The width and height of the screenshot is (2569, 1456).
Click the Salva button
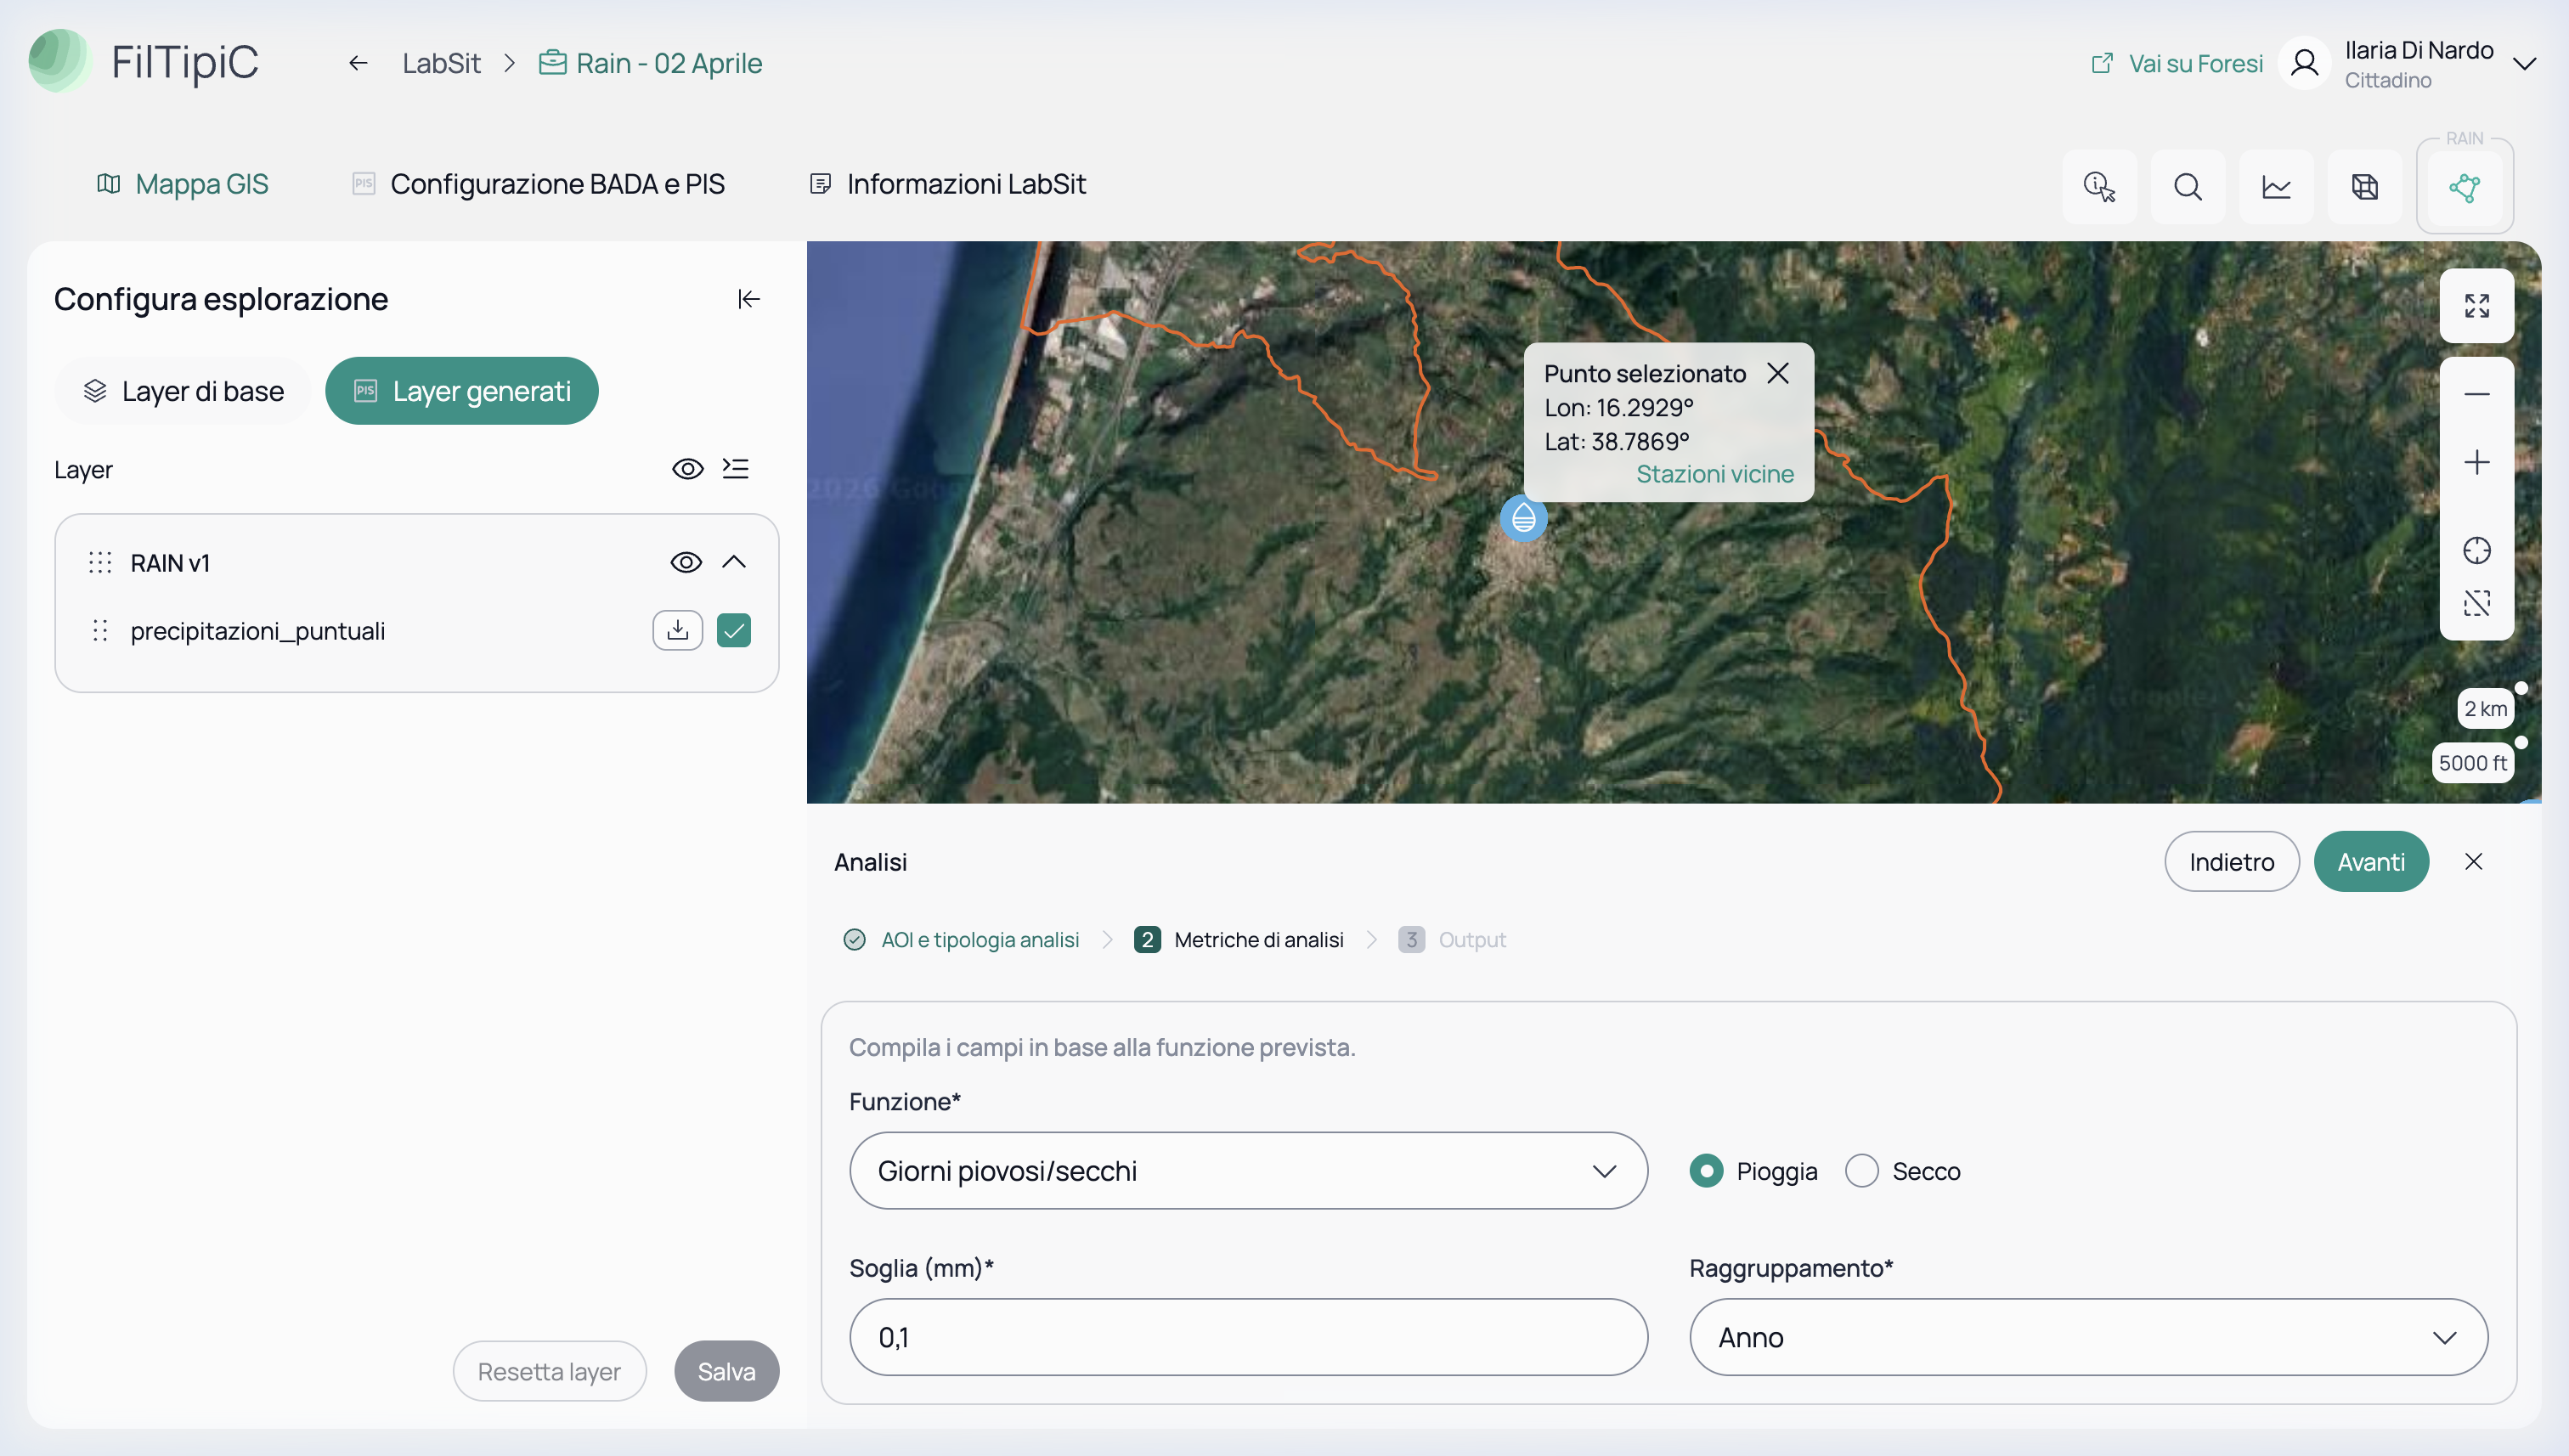[726, 1371]
